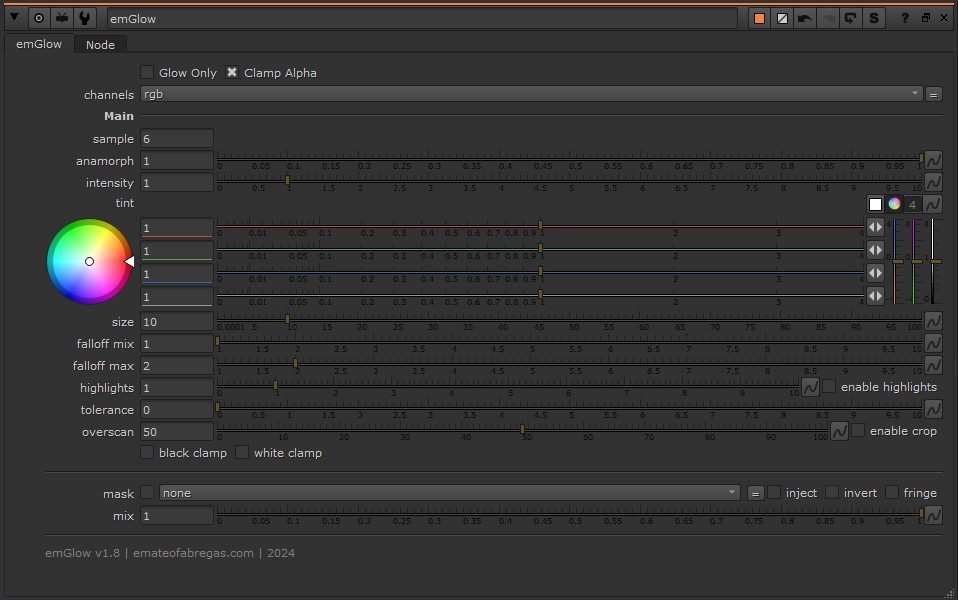Select the emGlow tab
Image resolution: width=958 pixels, height=600 pixels.
point(39,44)
